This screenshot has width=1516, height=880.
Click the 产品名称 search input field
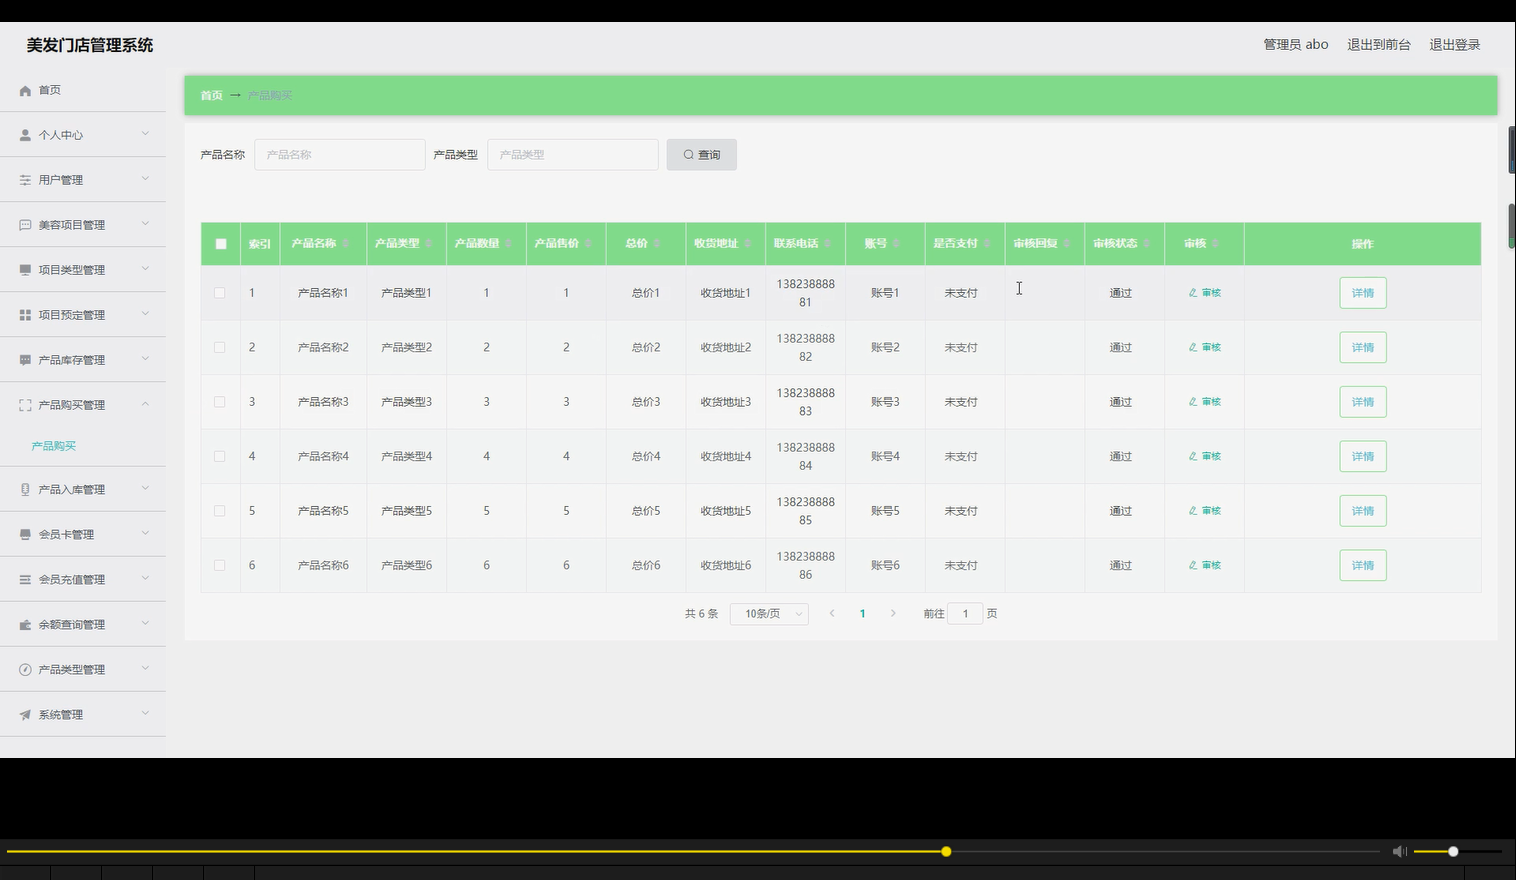[x=340, y=155]
